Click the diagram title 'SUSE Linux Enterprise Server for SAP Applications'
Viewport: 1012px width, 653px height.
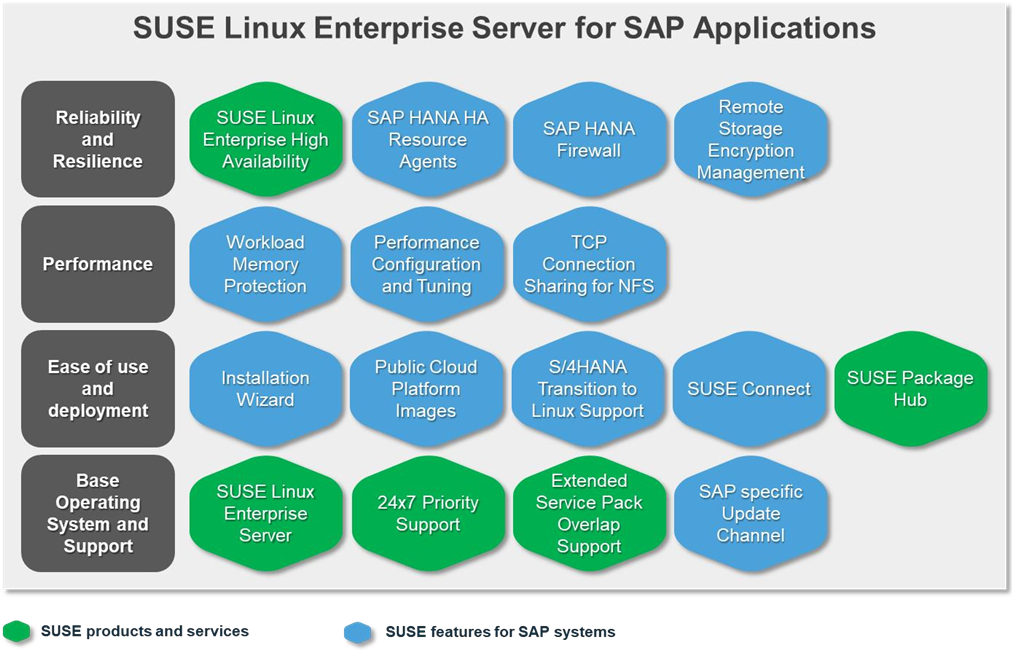504,28
